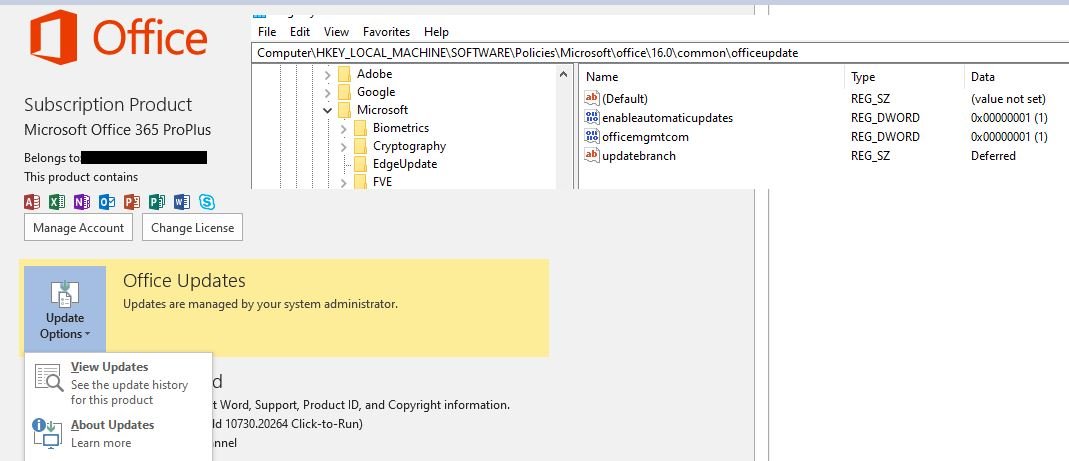Open the Edit menu in Registry Editor
Image resolution: width=1069 pixels, height=461 pixels.
[300, 32]
